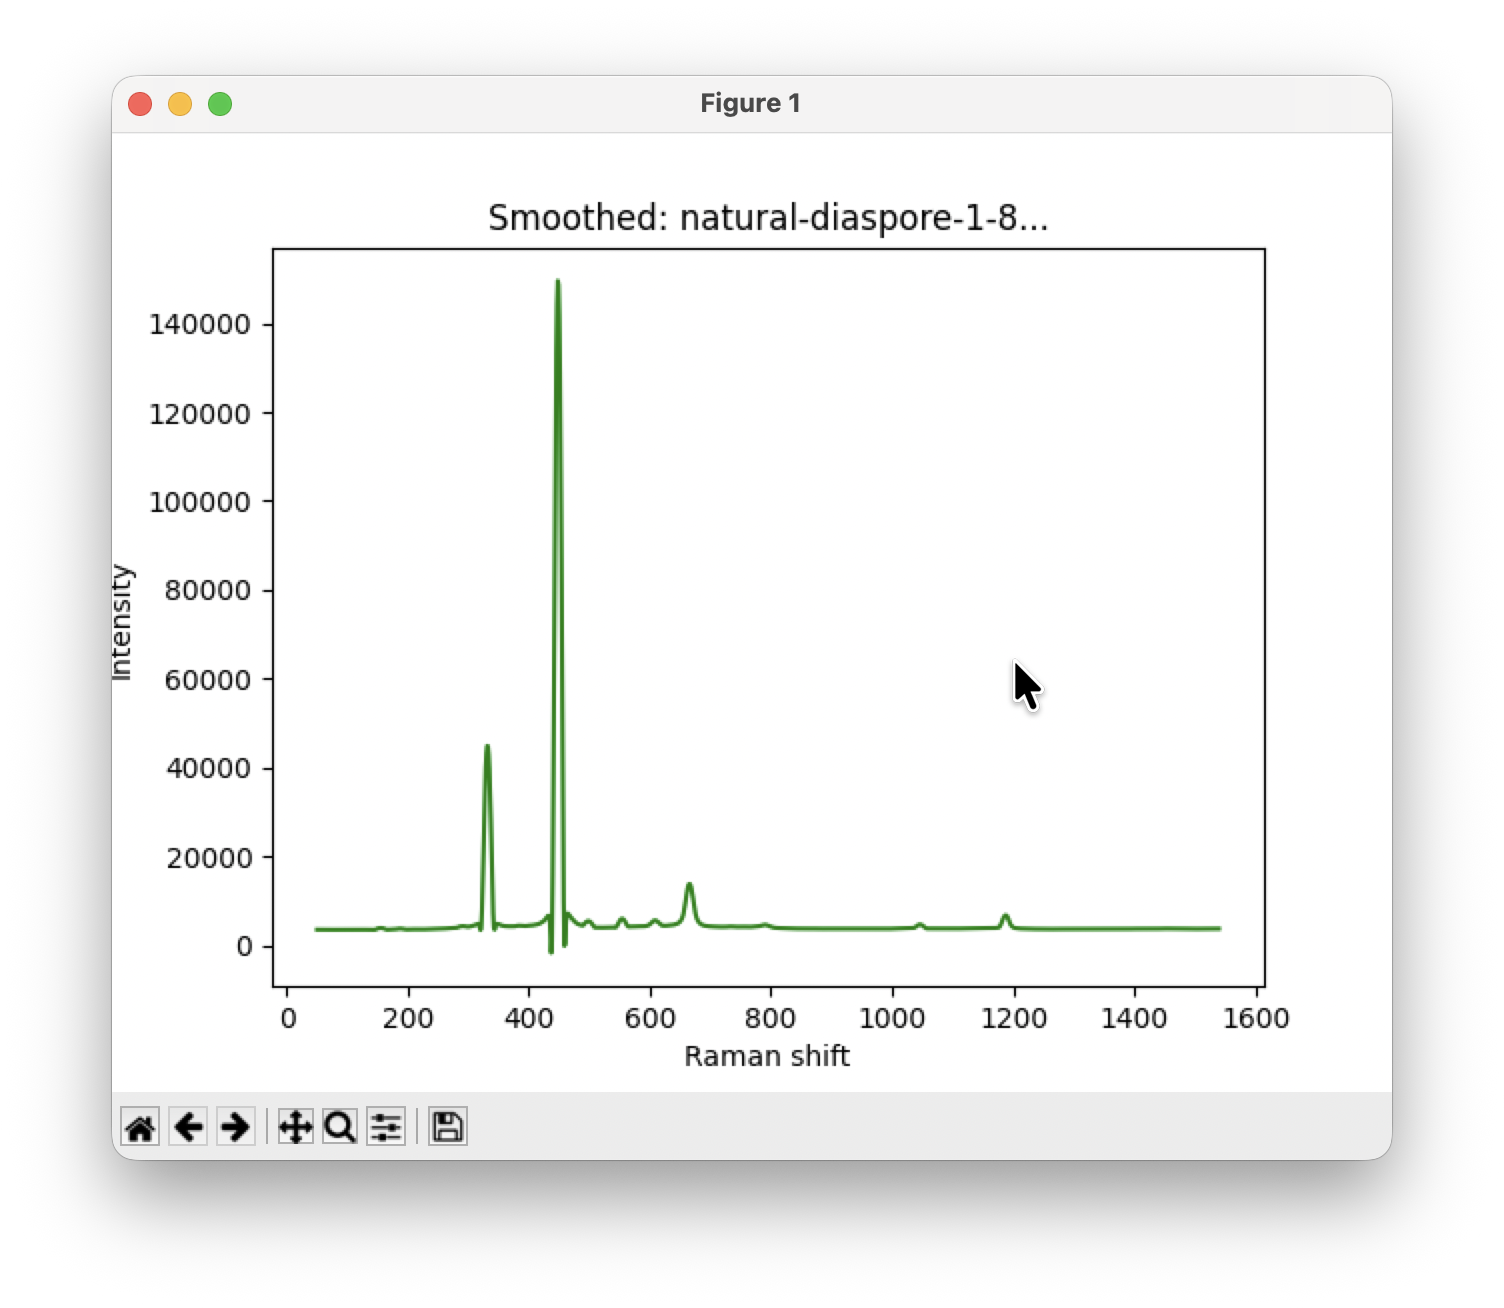The width and height of the screenshot is (1504, 1308).
Task: Reset the plot to the home view
Action: click(140, 1127)
